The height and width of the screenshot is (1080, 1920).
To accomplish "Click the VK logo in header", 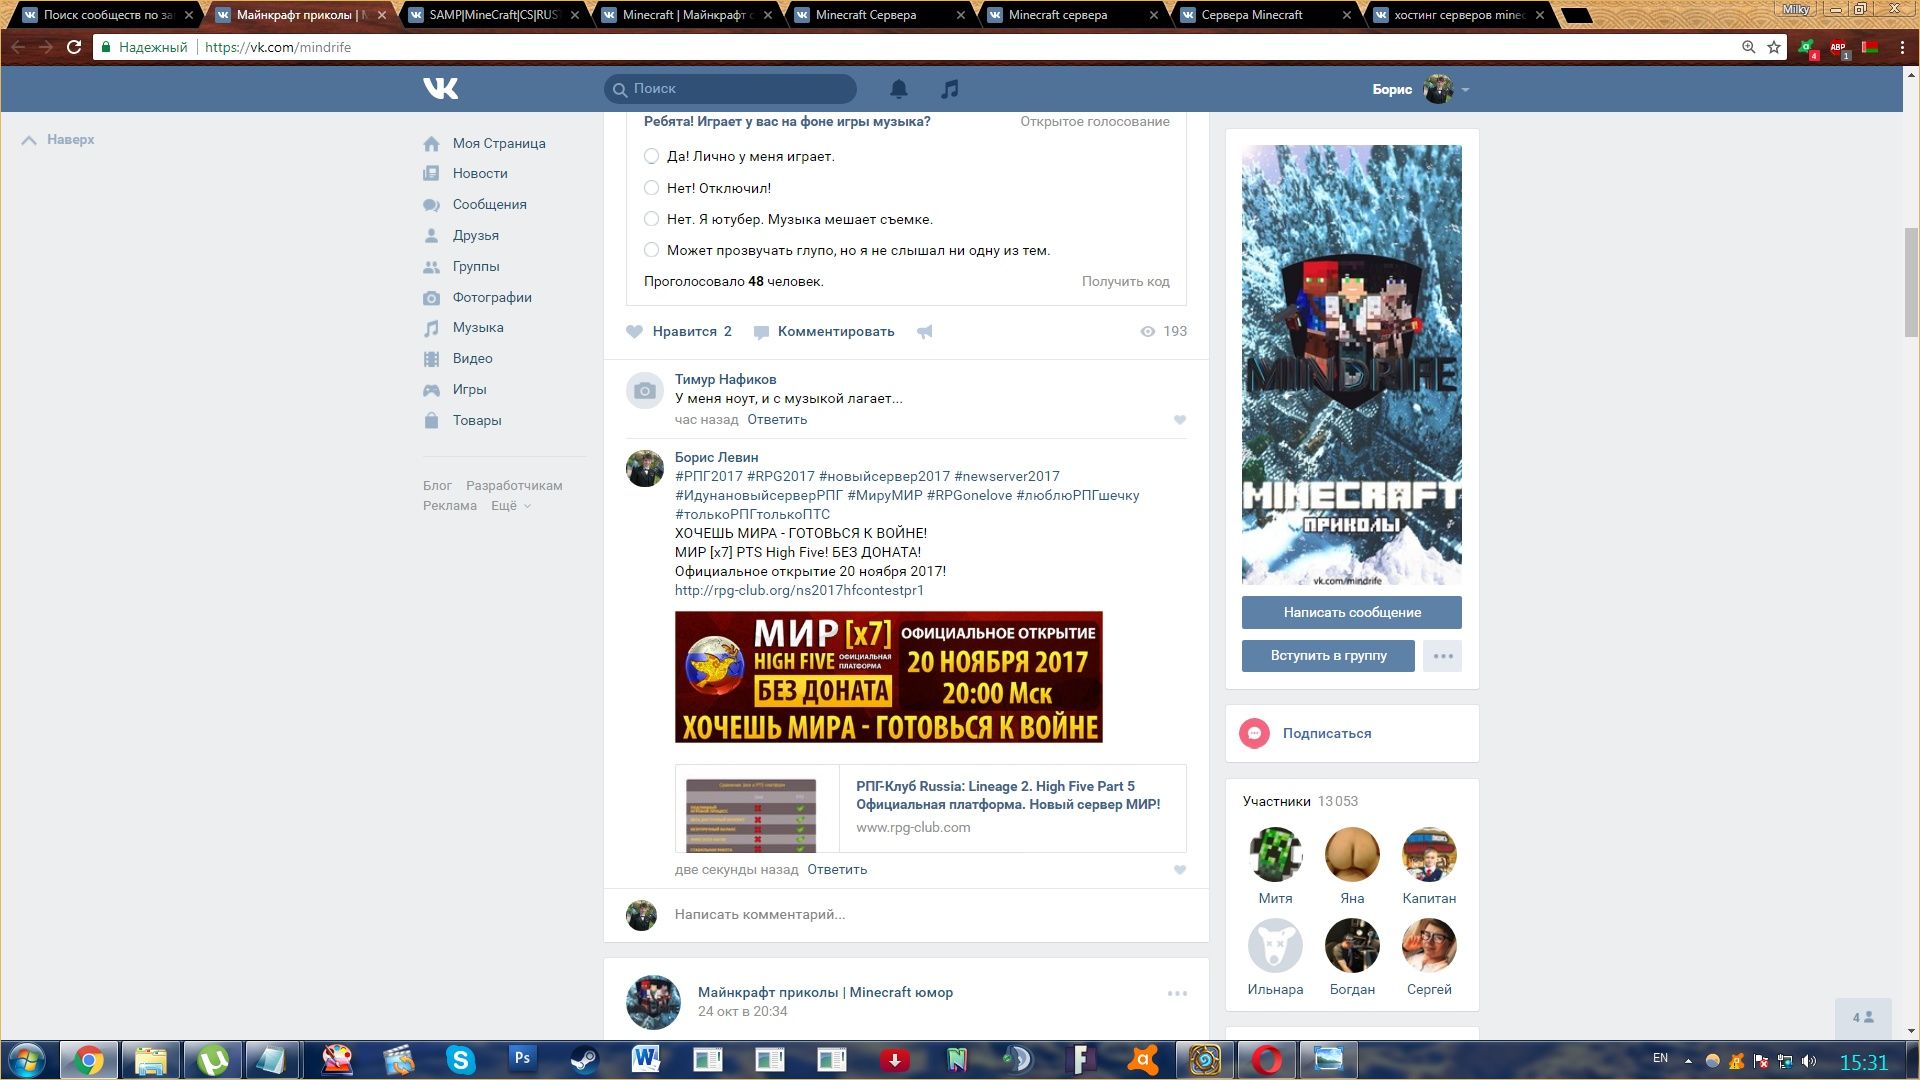I will click(440, 89).
